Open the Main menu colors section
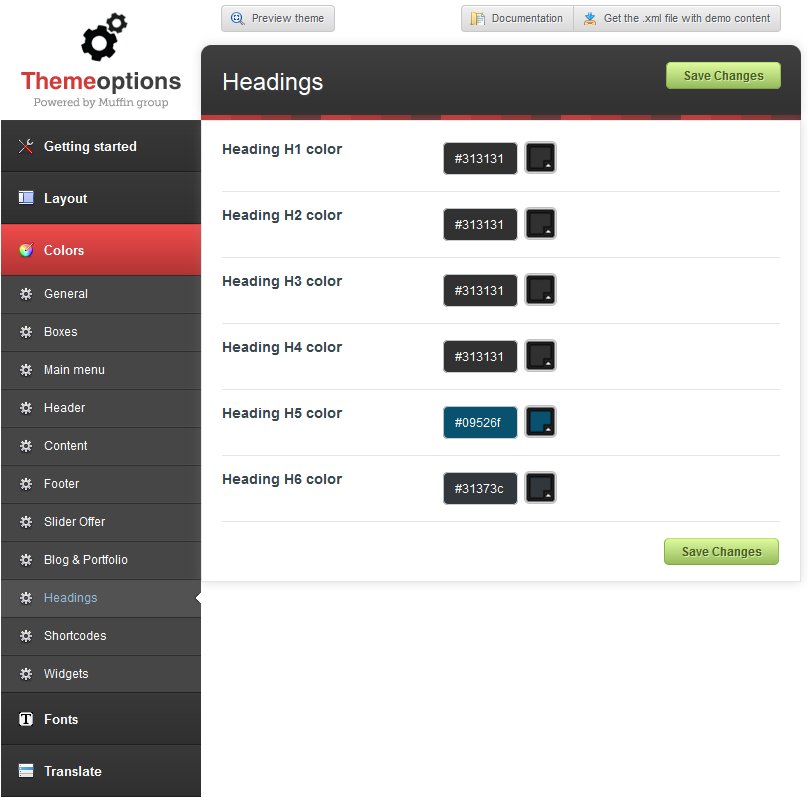808x800 pixels. click(74, 370)
